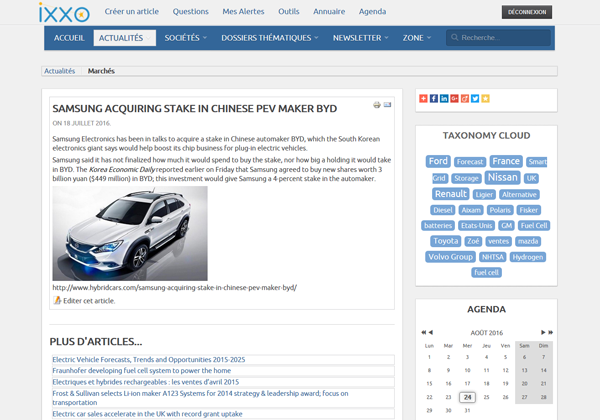The image size is (600, 420).
Task: Email the article via the envelope icon
Action: (x=387, y=104)
